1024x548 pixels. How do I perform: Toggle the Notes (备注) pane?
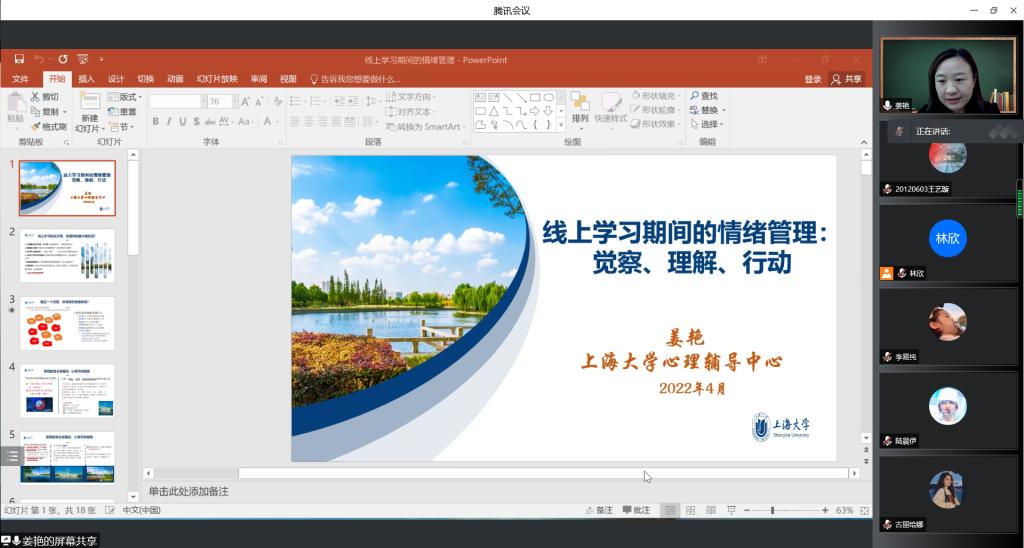[599, 511]
